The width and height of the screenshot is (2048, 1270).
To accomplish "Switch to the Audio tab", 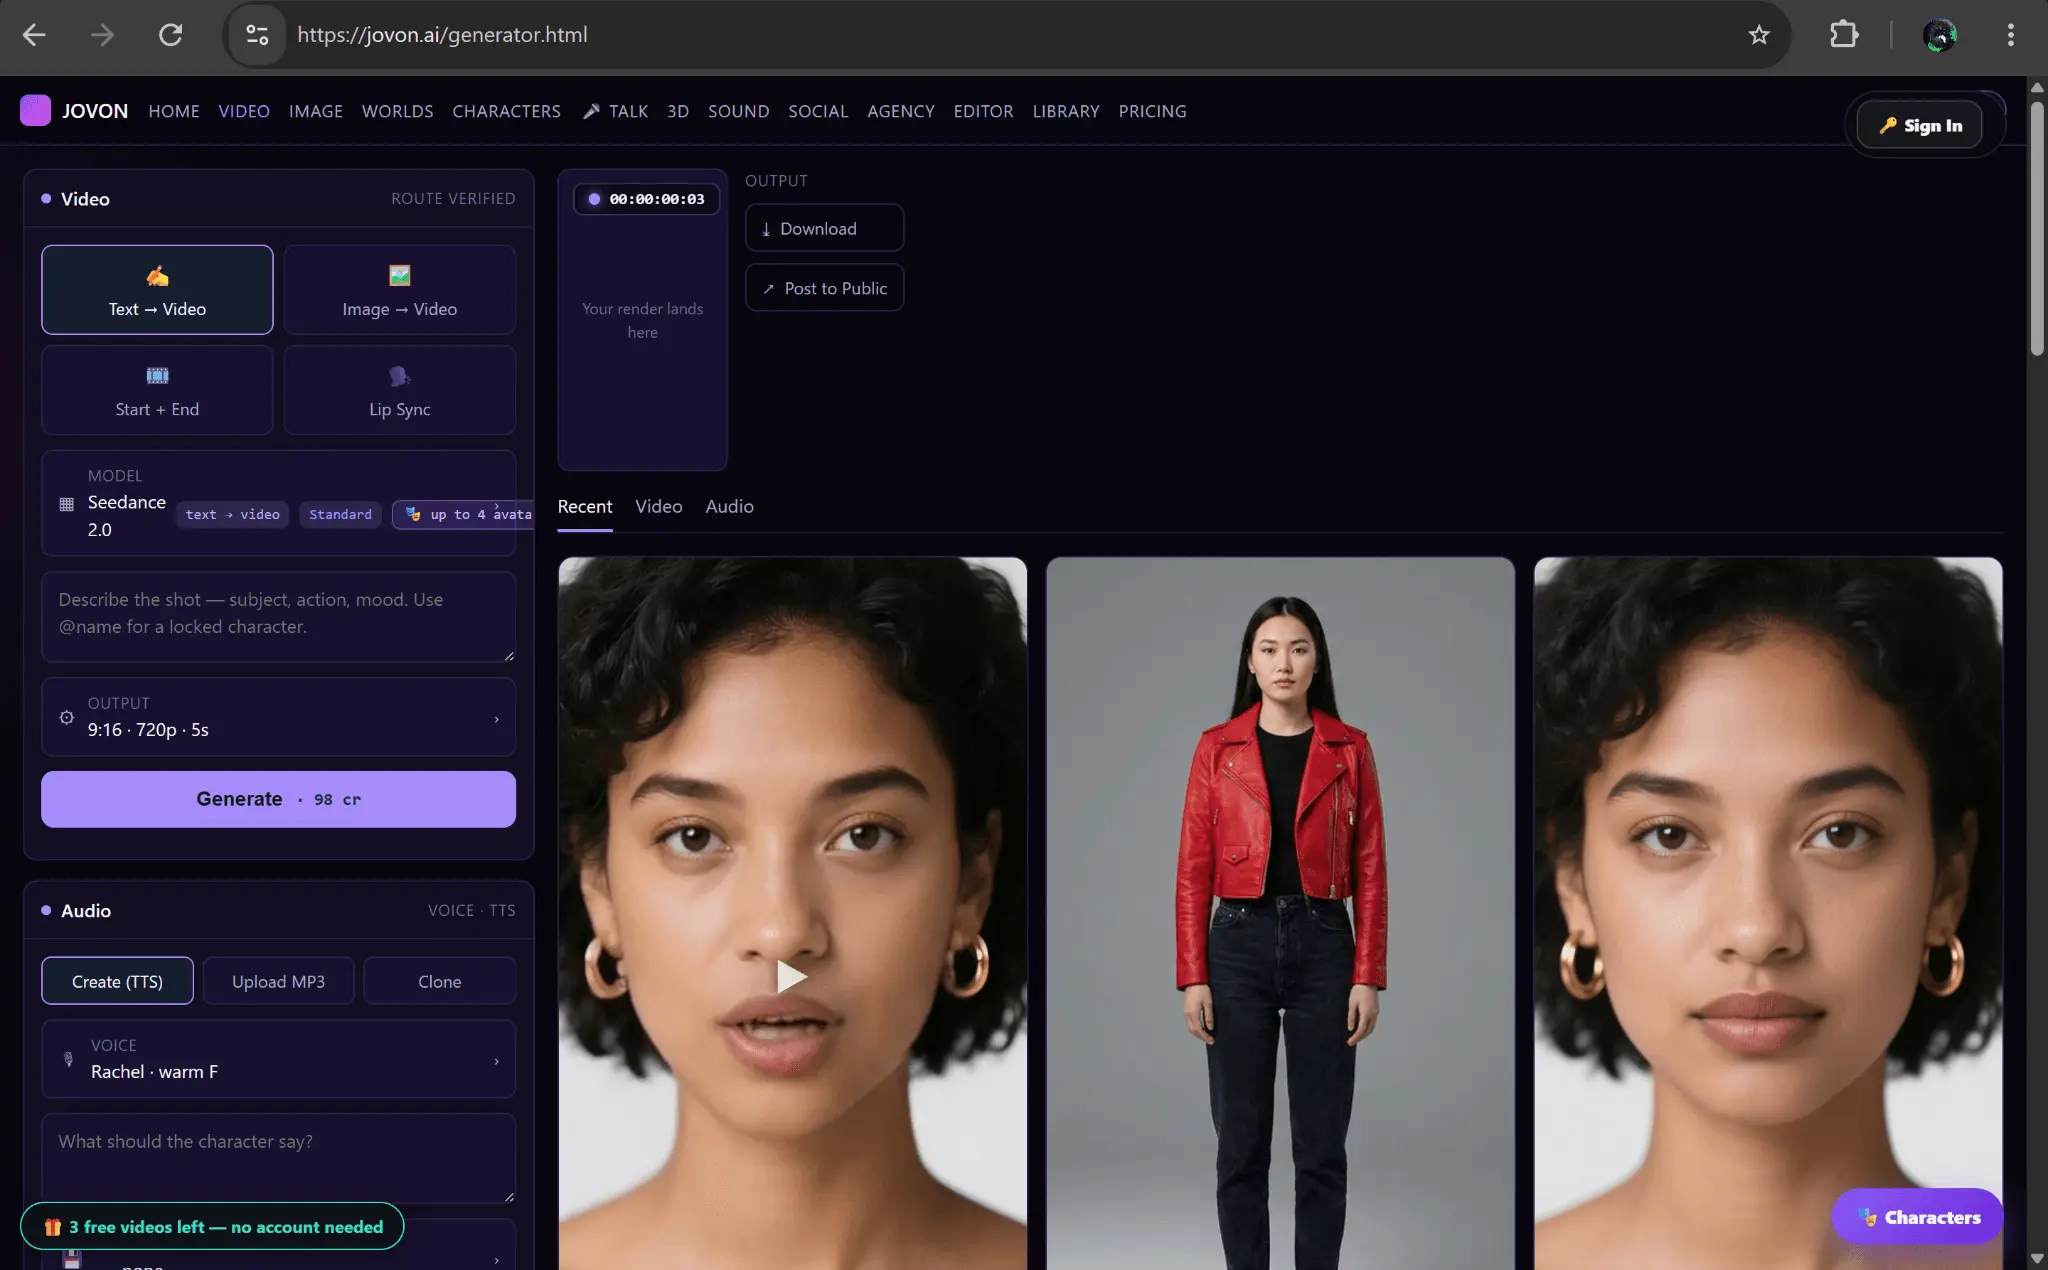I will (730, 507).
